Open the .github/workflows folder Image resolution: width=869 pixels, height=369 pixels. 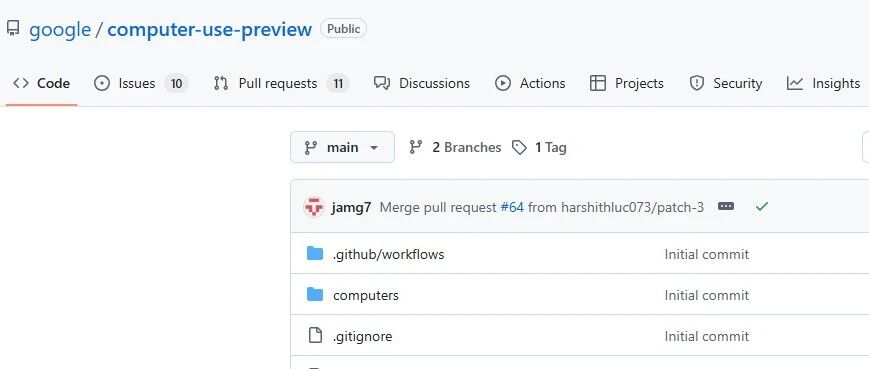389,254
